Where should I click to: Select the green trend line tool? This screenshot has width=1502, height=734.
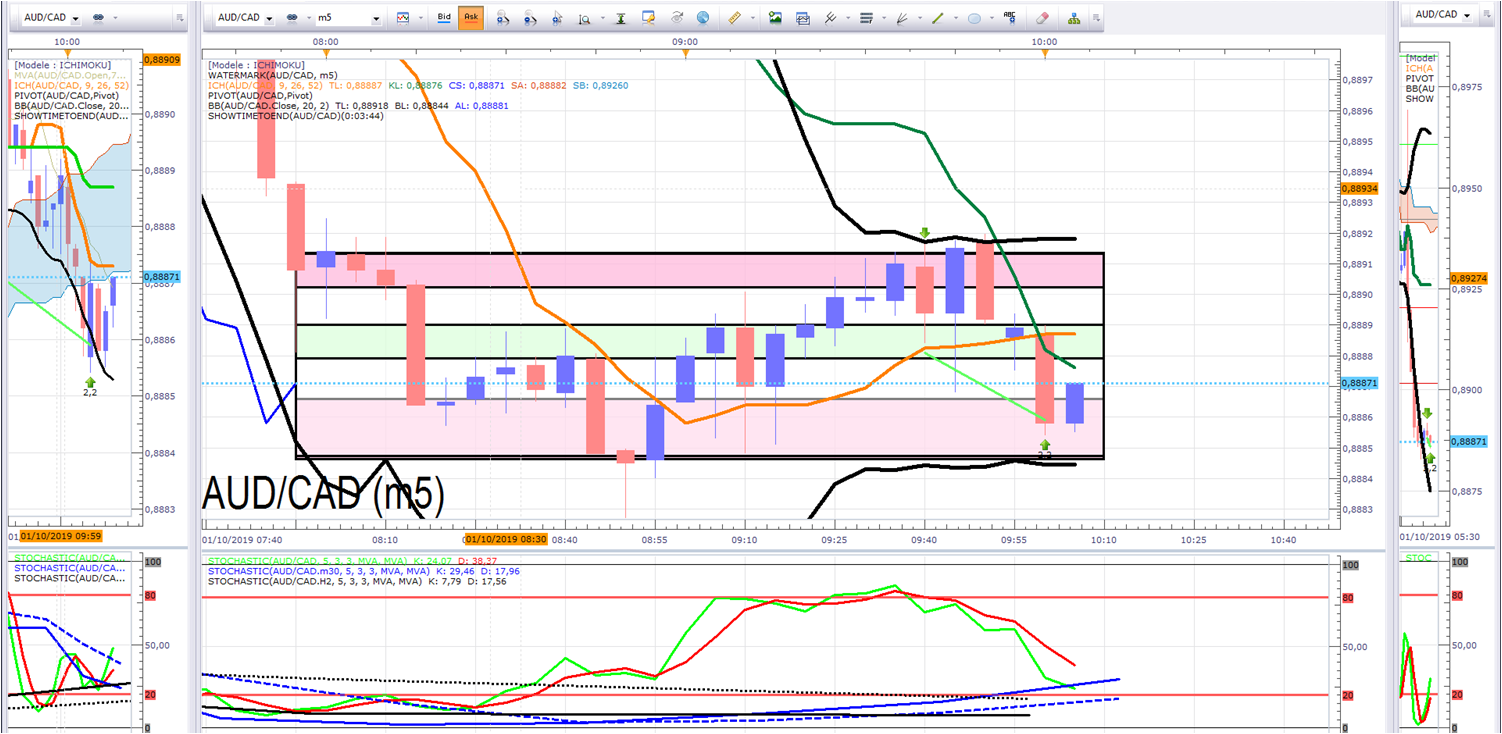pyautogui.click(x=938, y=18)
